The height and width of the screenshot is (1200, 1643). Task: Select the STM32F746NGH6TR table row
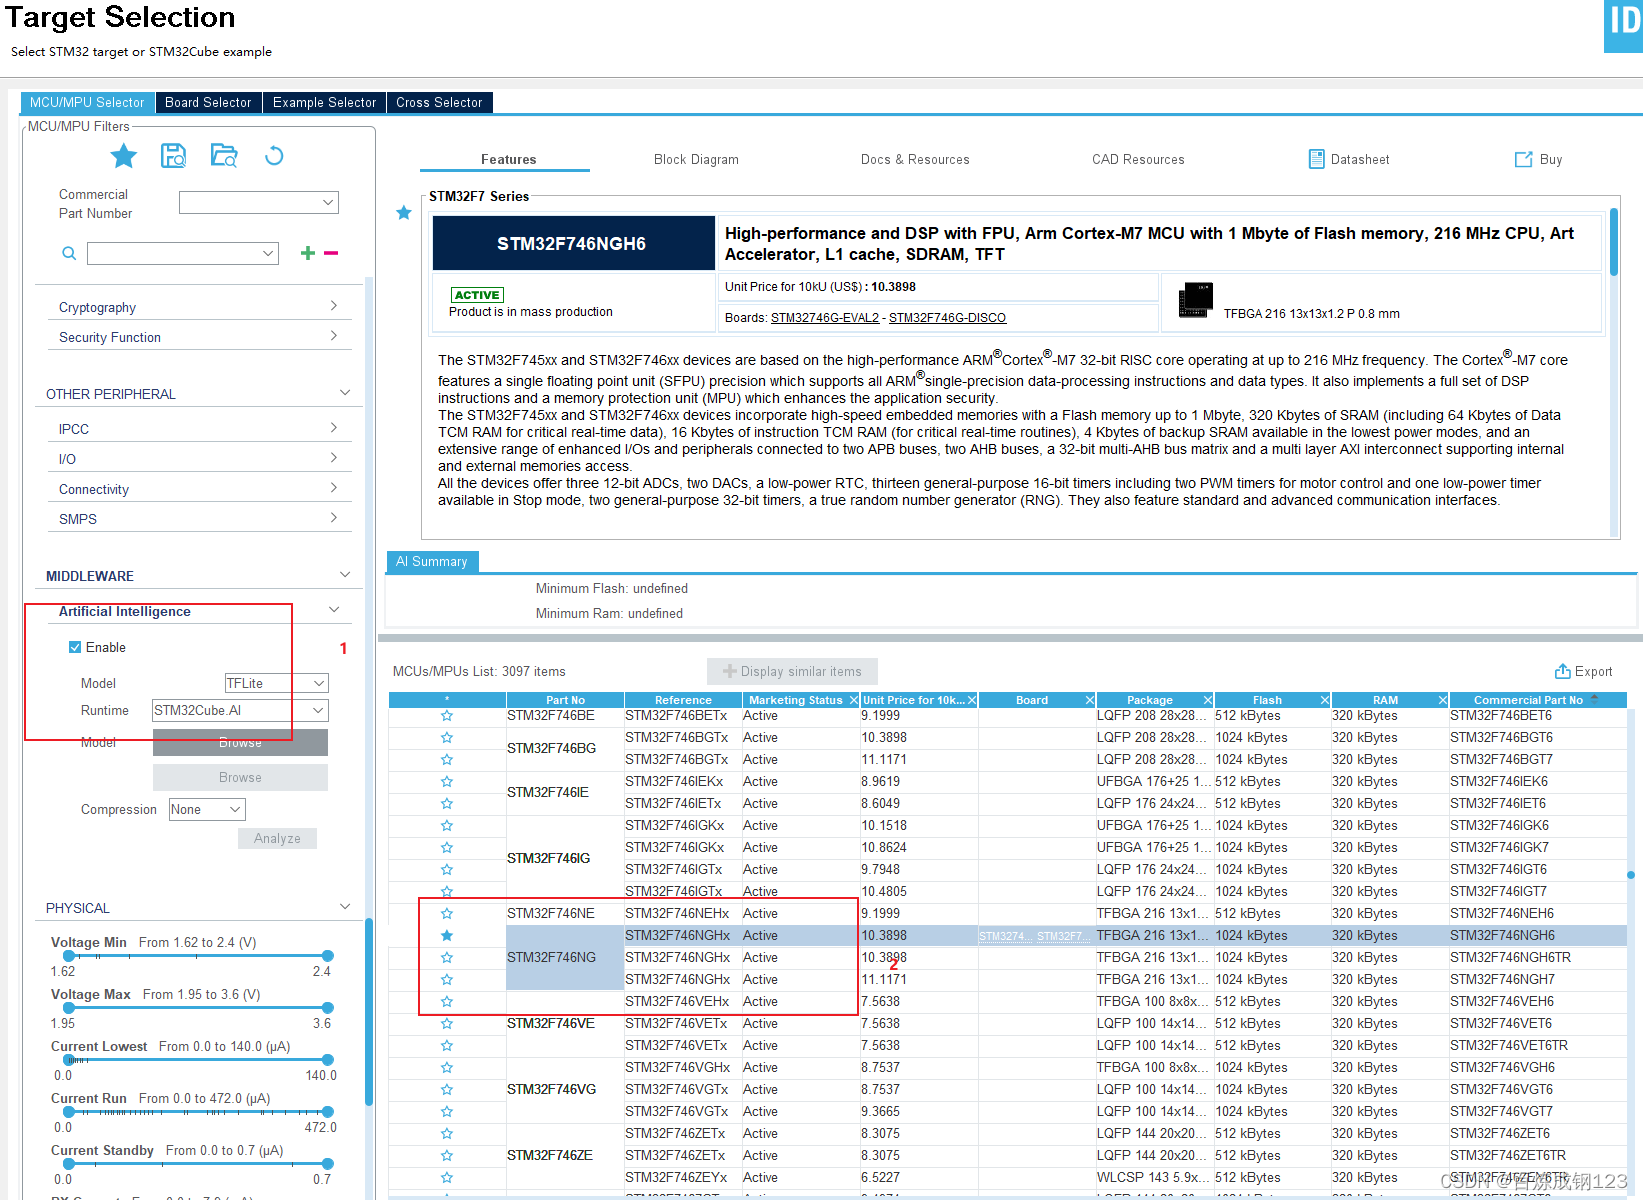coord(1007,958)
